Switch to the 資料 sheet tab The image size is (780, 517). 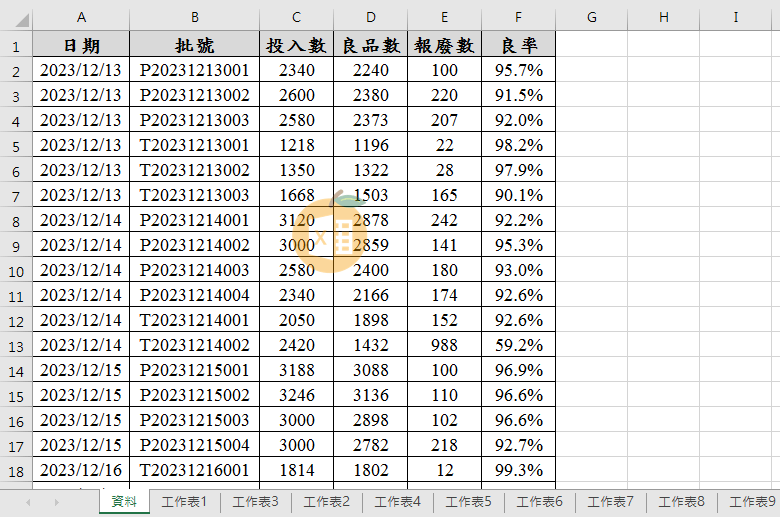pos(124,502)
